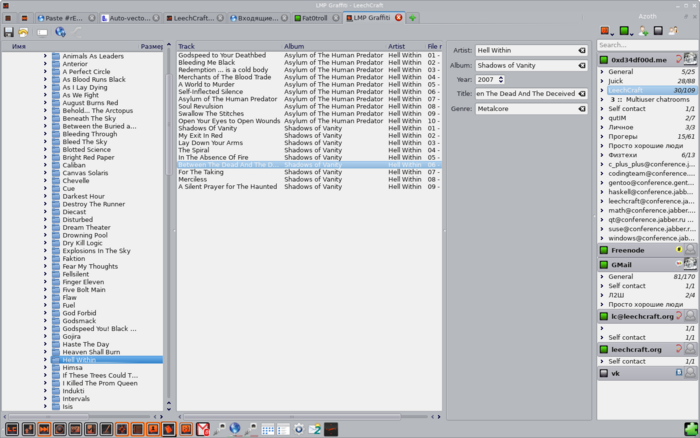
Task: Expand the qutIM contact group
Action: 602,118
